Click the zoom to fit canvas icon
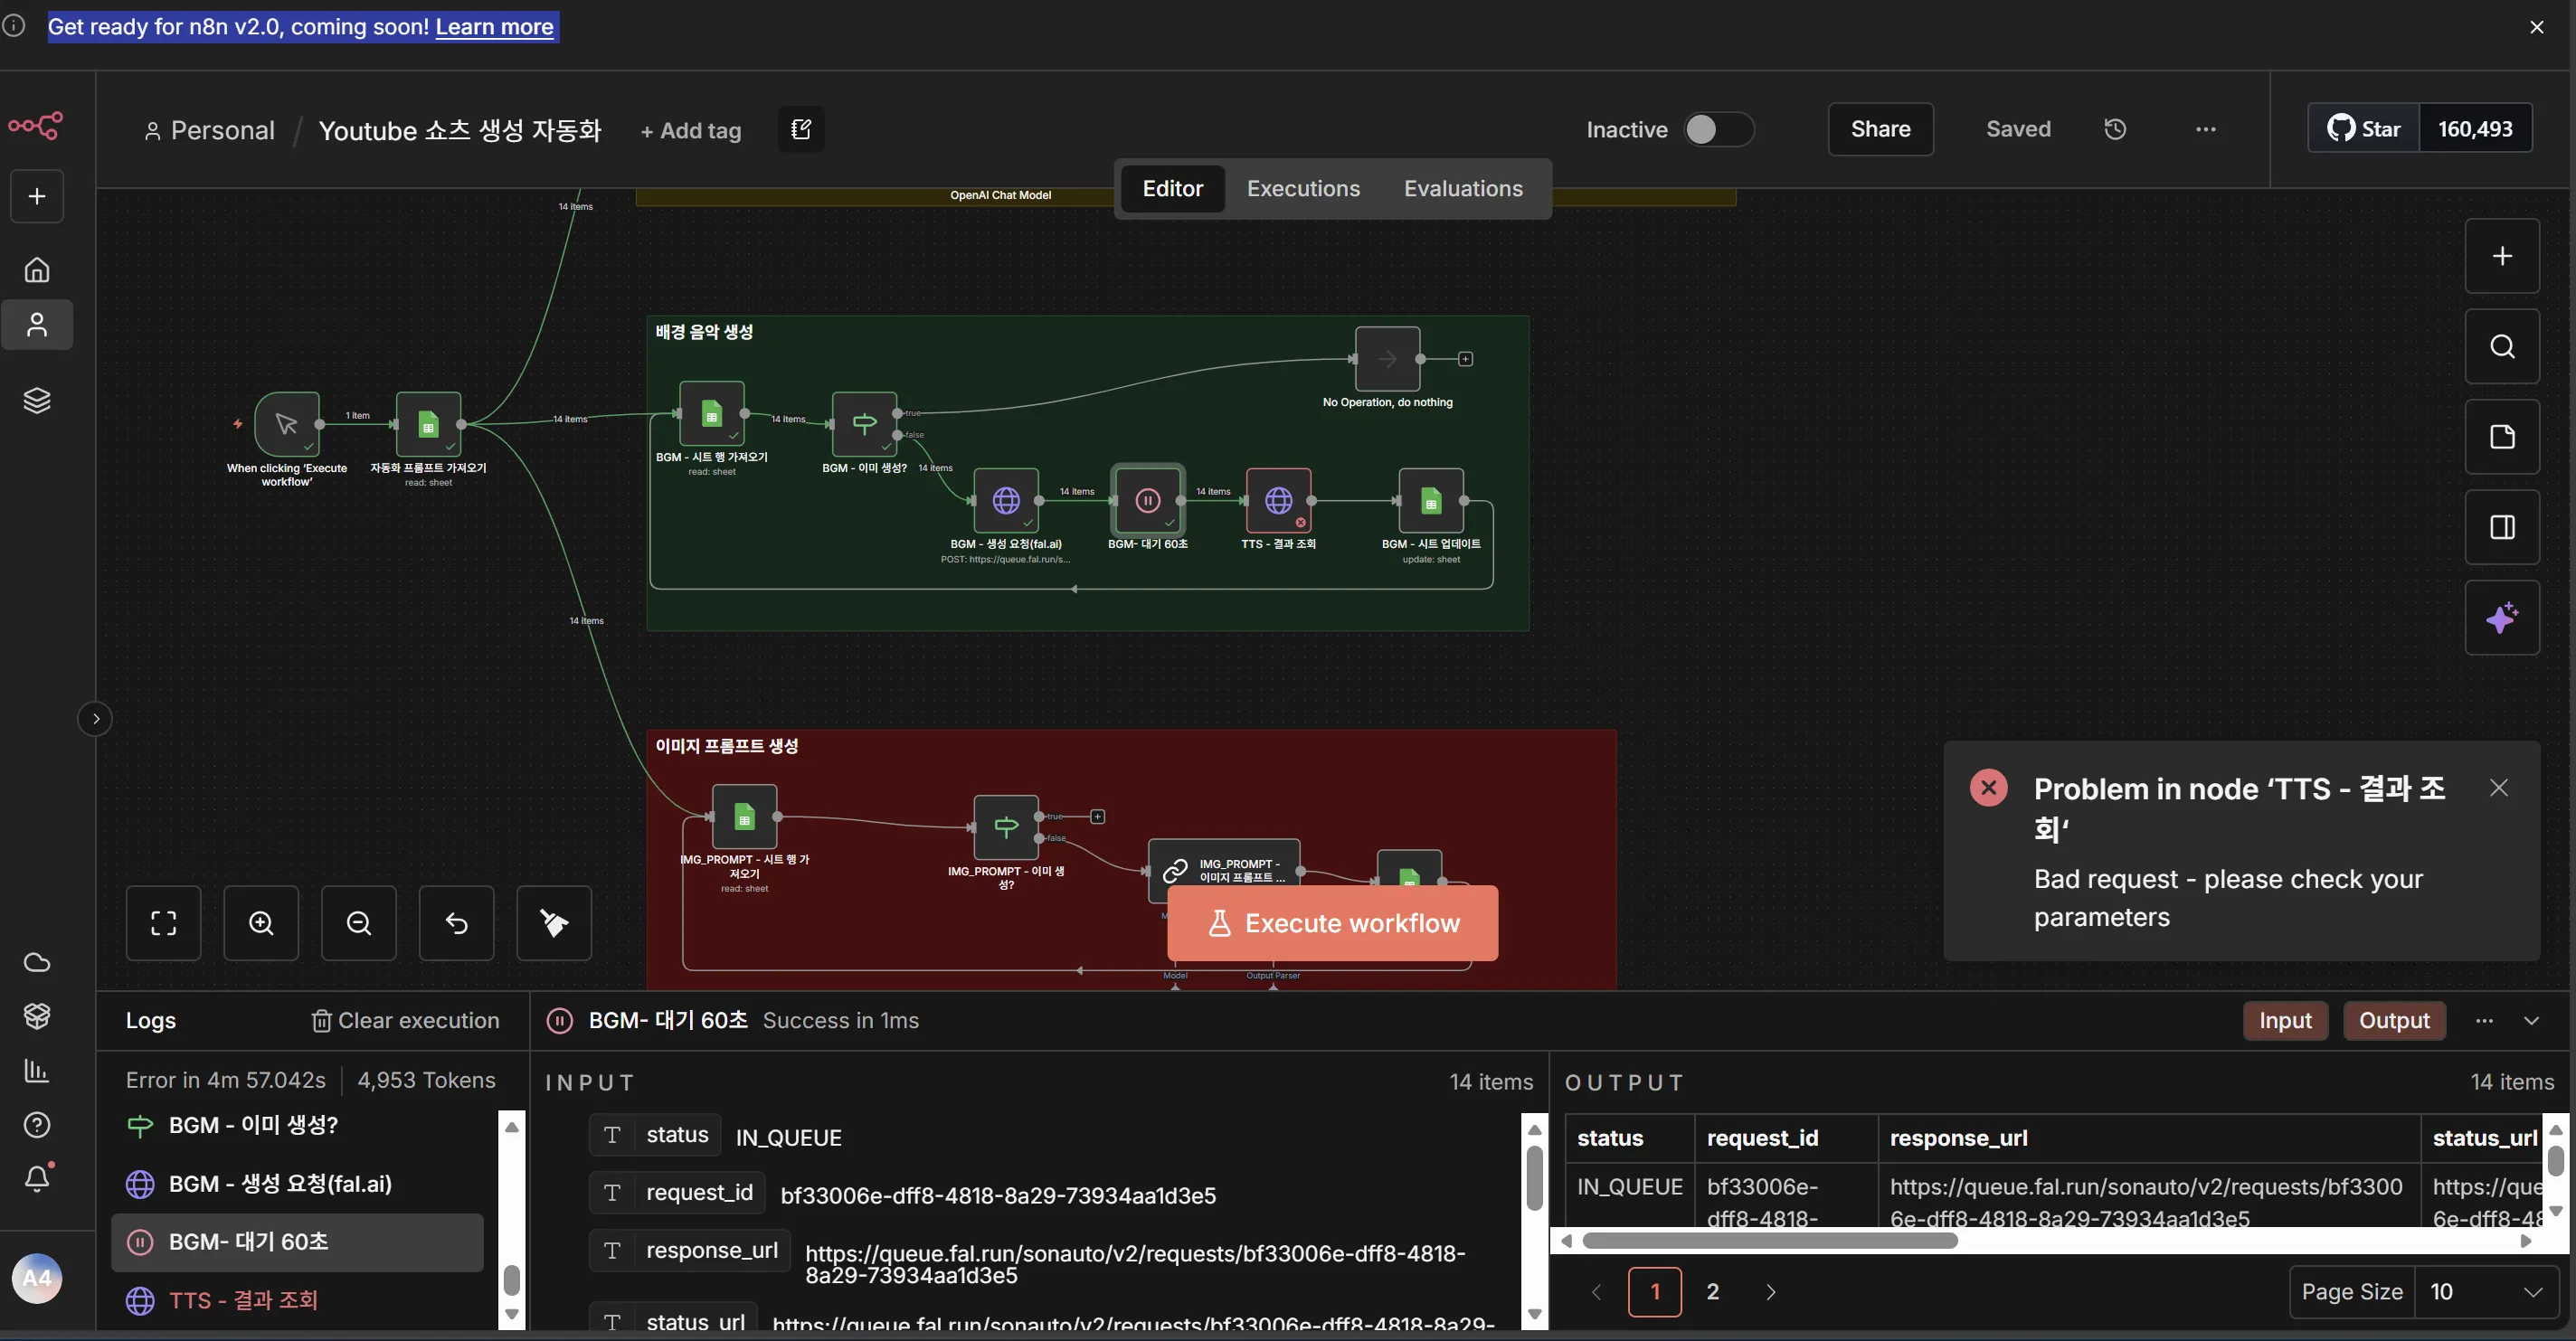2576x1341 pixels. [x=163, y=922]
